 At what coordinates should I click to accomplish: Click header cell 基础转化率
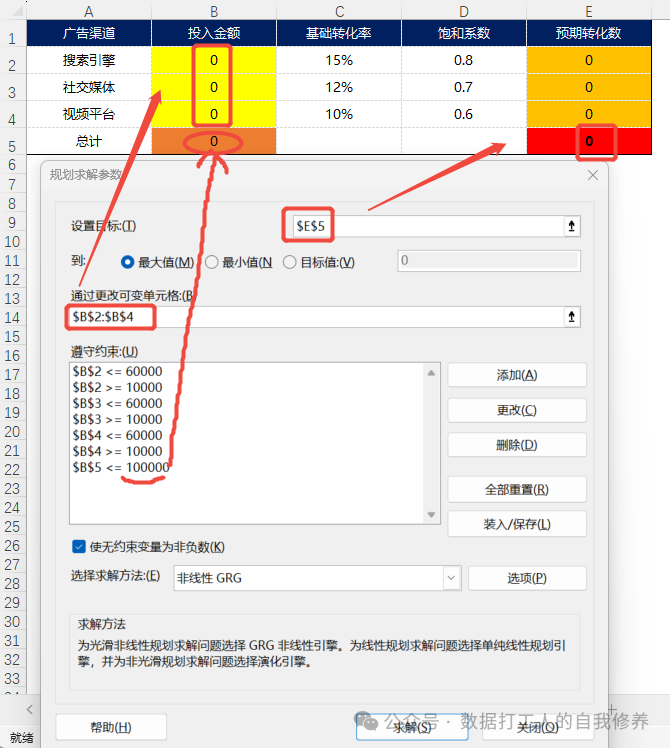click(339, 33)
